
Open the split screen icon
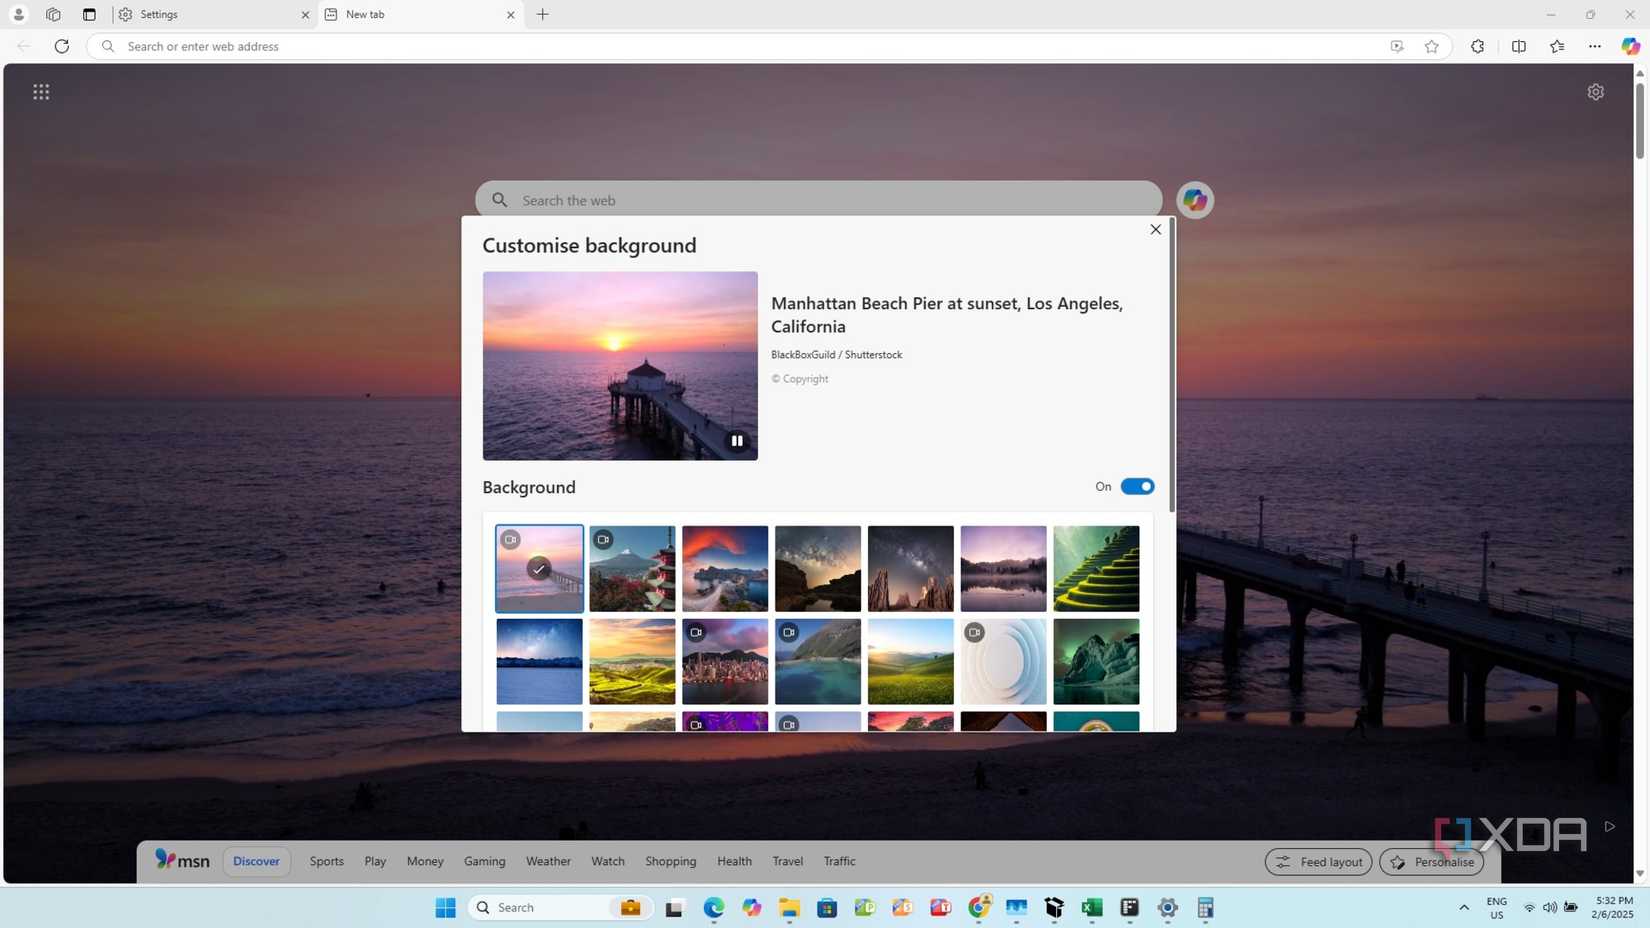(x=1519, y=46)
